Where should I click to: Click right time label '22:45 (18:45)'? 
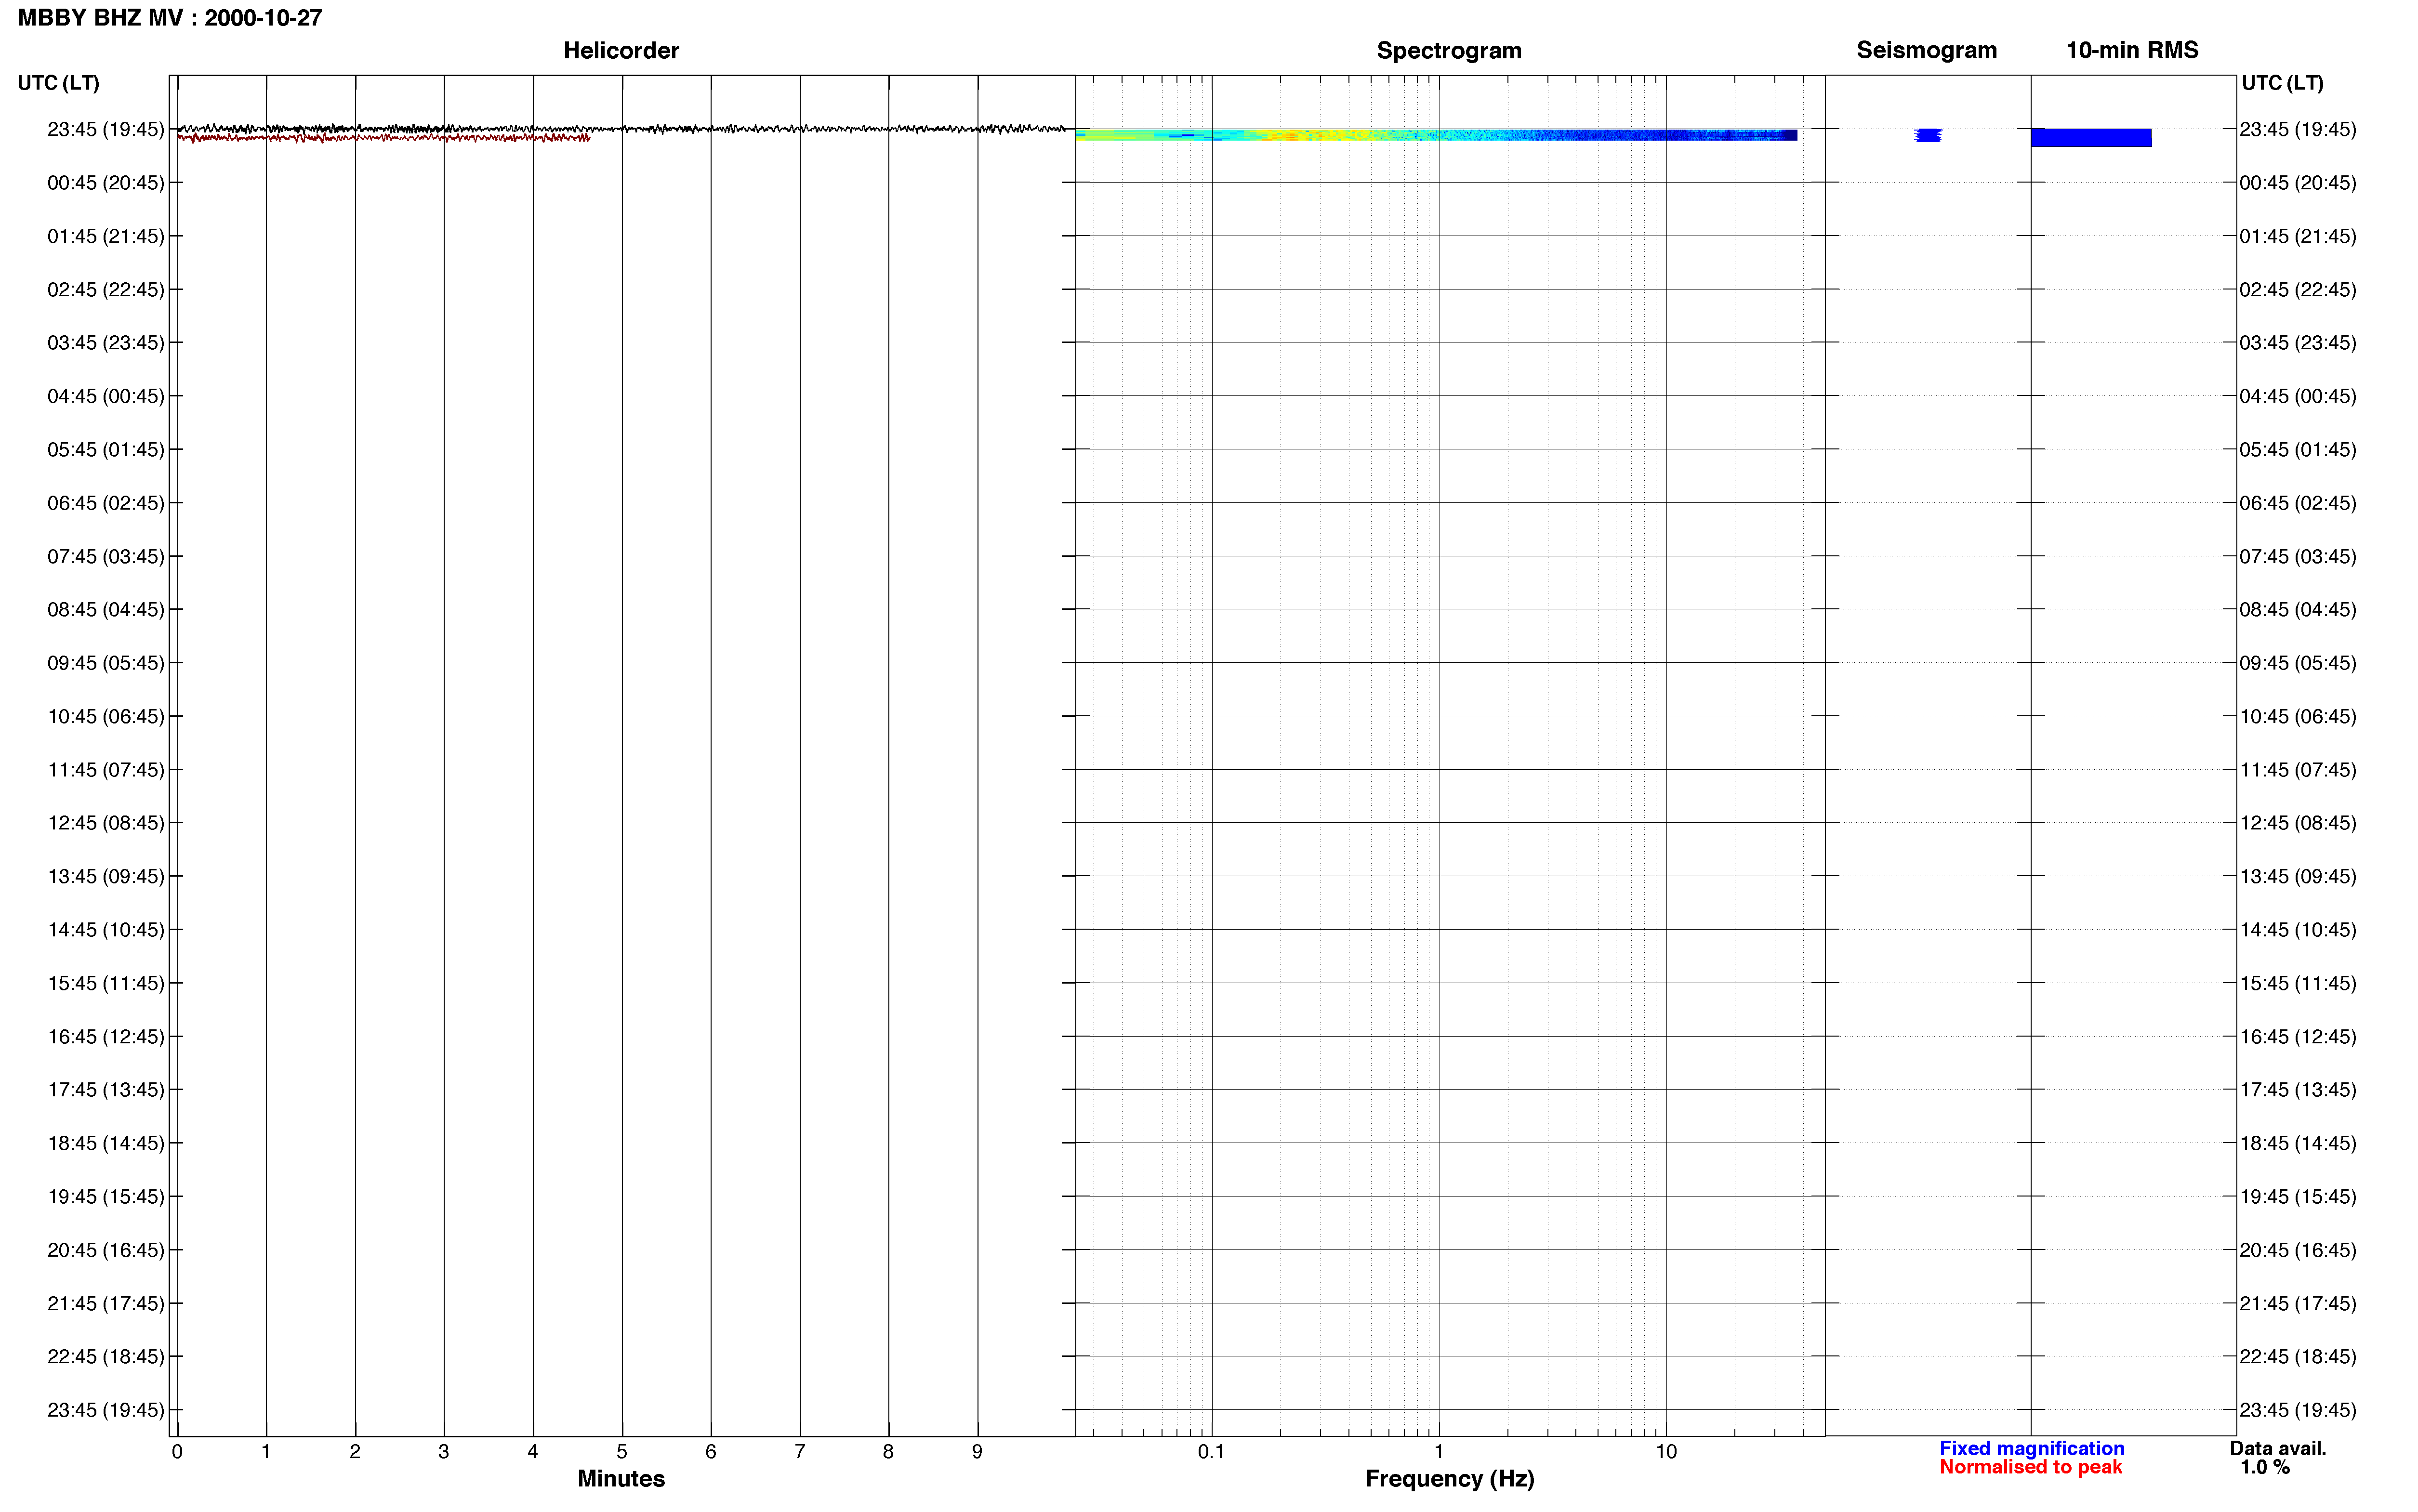pos(2298,1357)
